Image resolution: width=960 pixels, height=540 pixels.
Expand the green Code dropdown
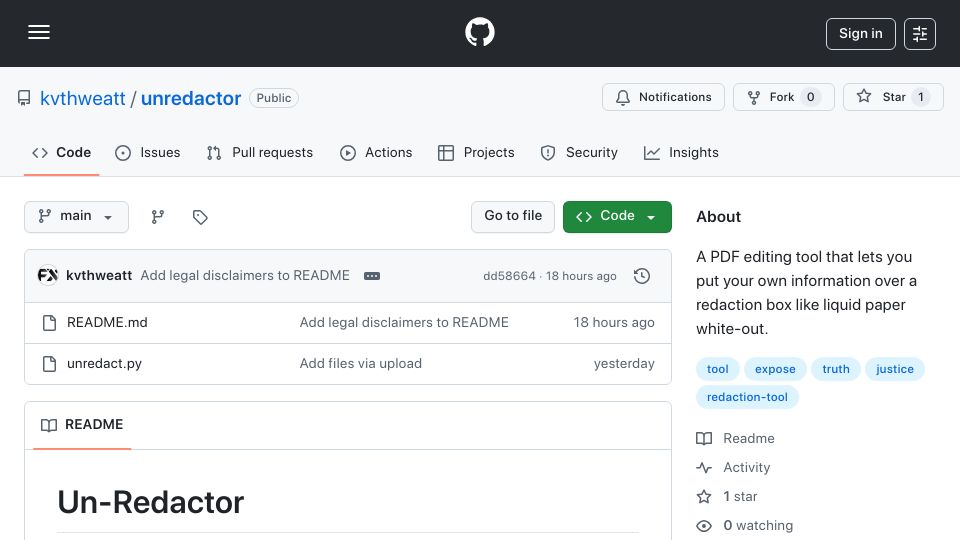pos(617,217)
